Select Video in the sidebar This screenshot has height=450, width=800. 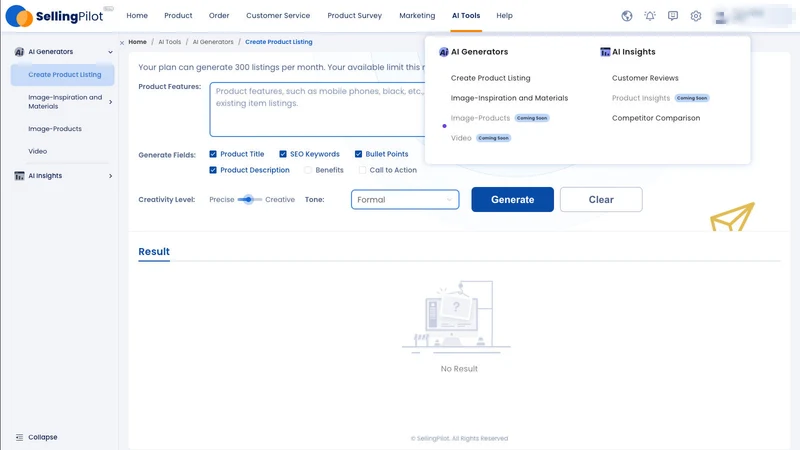click(x=38, y=152)
